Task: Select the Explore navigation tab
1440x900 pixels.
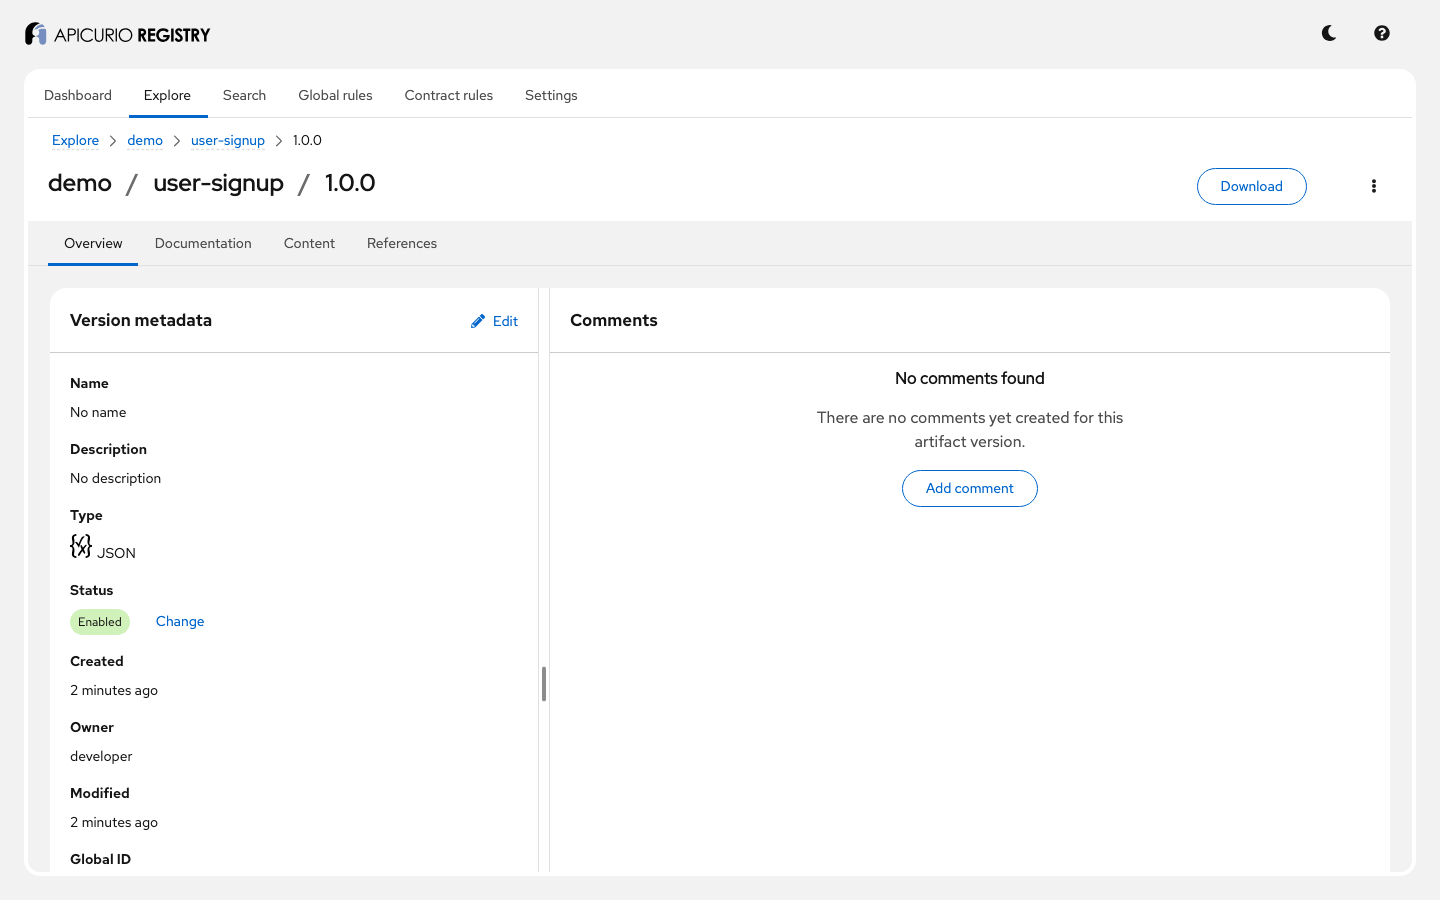Action: tap(167, 95)
